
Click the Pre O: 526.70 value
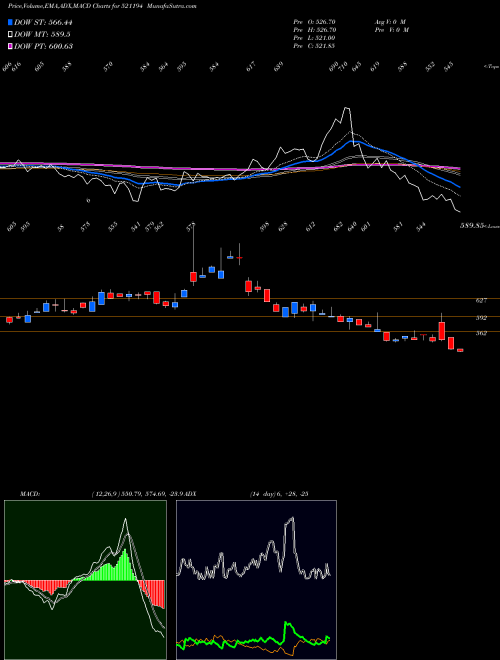click(x=314, y=22)
